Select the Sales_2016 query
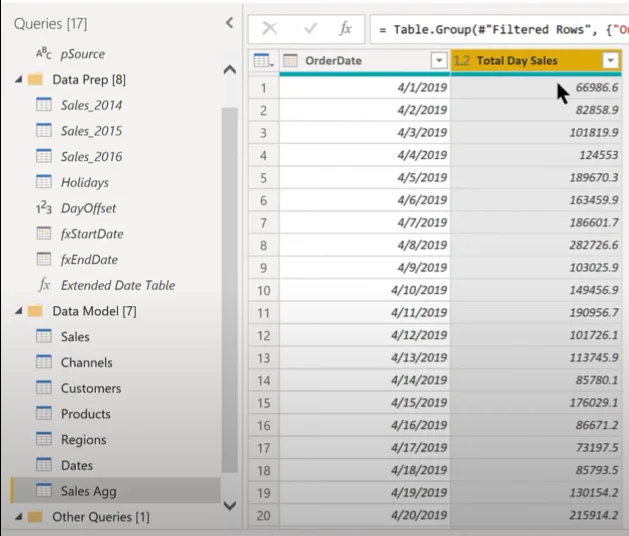 pyautogui.click(x=91, y=156)
